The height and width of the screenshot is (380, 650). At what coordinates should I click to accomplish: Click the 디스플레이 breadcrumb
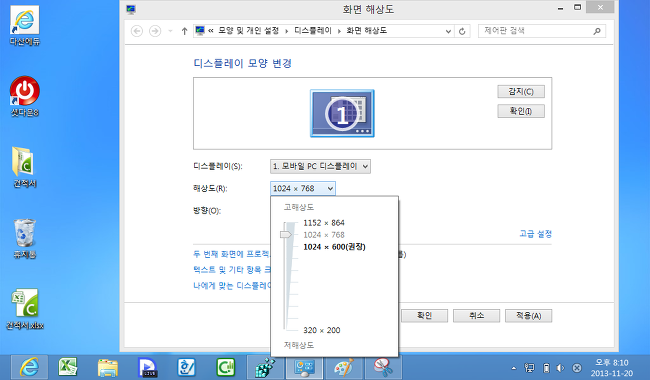point(313,31)
